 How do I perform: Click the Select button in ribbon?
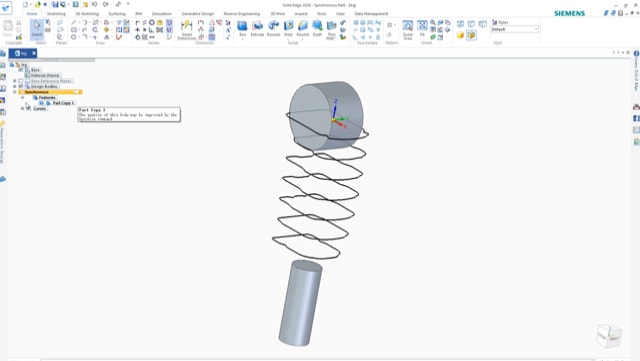pos(37,29)
